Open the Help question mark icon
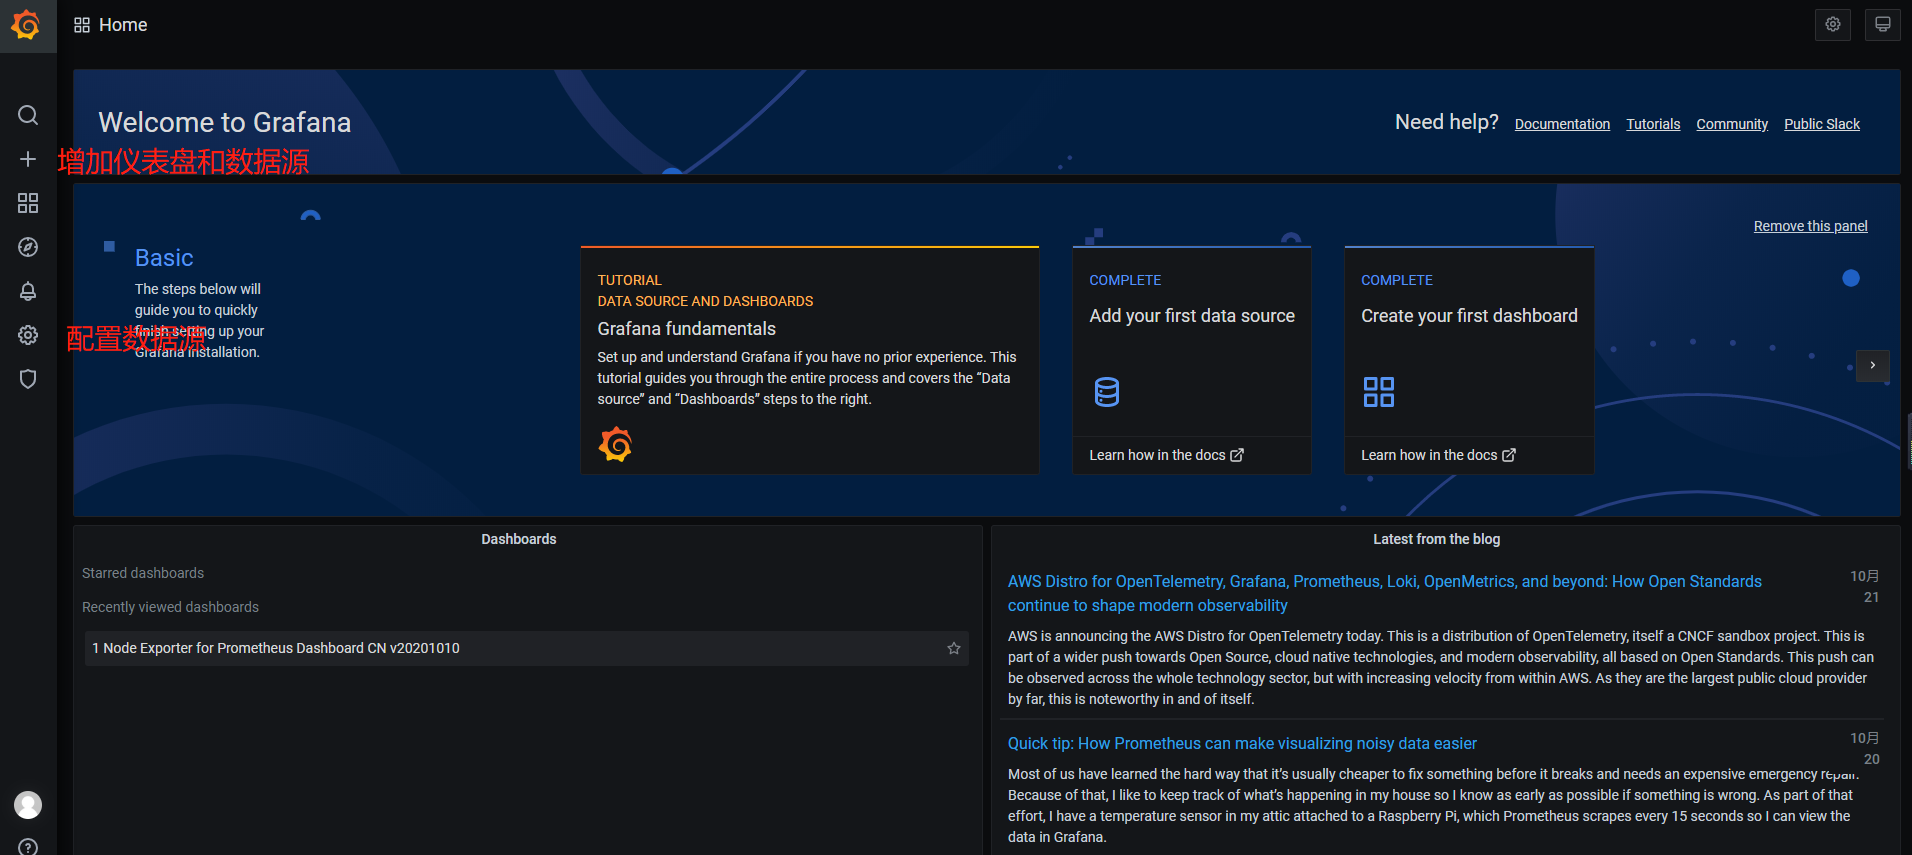 tap(28, 847)
